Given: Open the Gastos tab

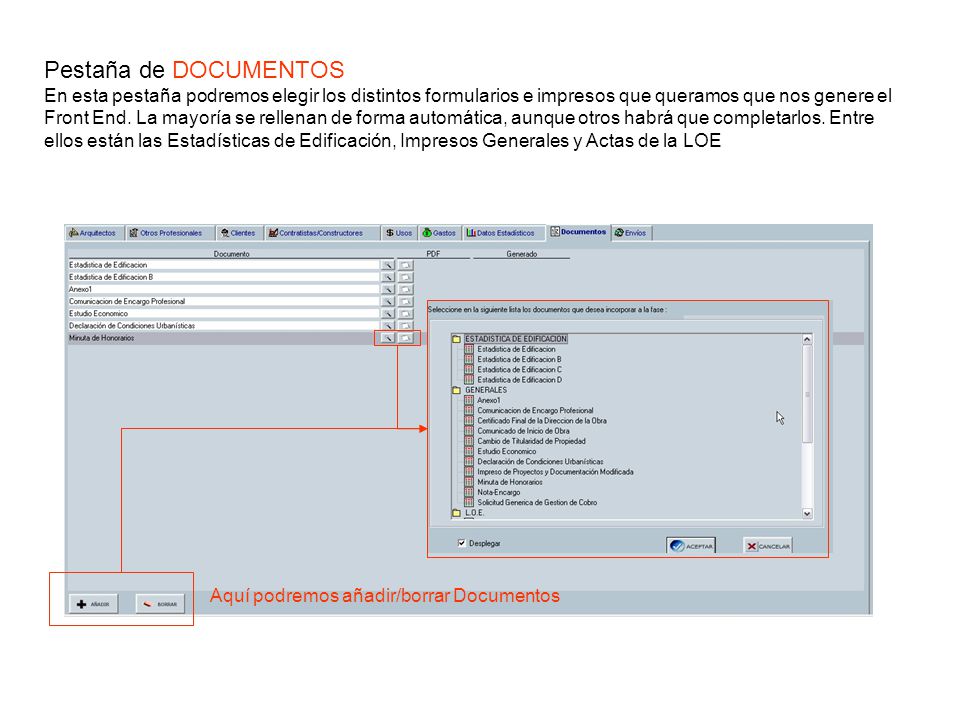Looking at the screenshot, I should click(x=439, y=233).
